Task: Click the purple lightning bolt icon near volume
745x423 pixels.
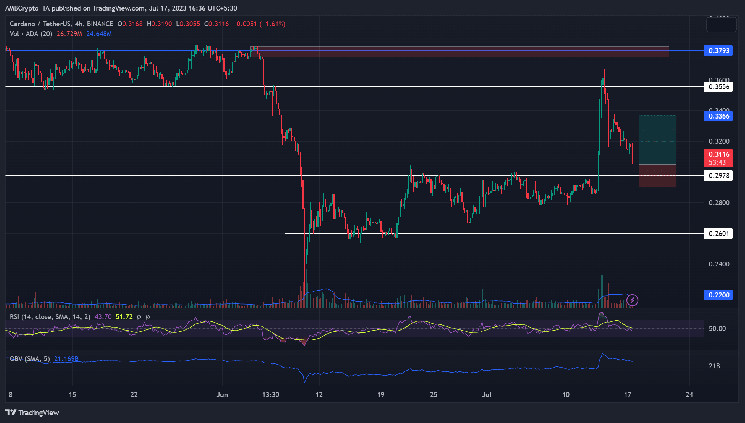Action: click(632, 300)
